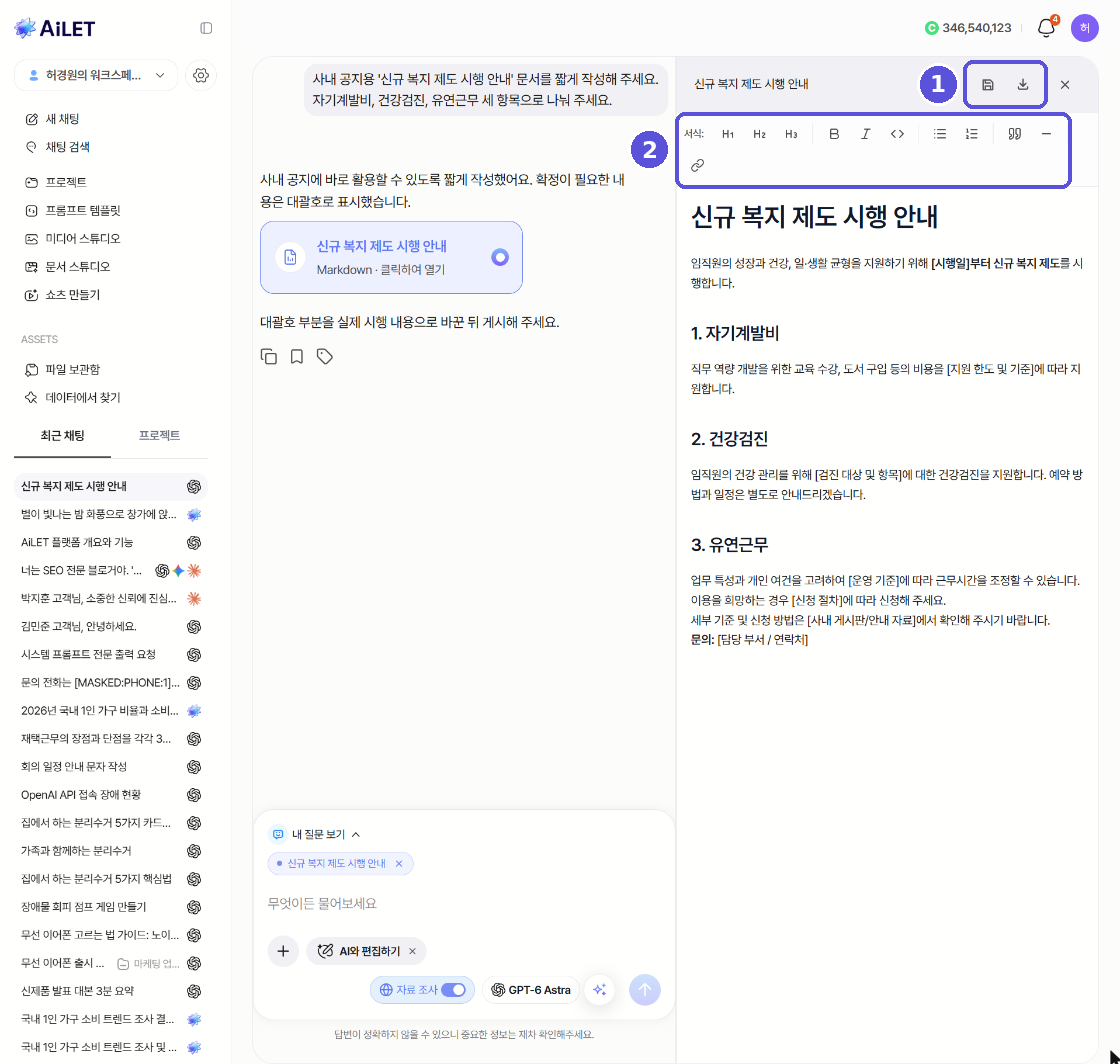Toggle the 자료 조사 switch
This screenshot has width=1120, height=1064.
[x=453, y=990]
